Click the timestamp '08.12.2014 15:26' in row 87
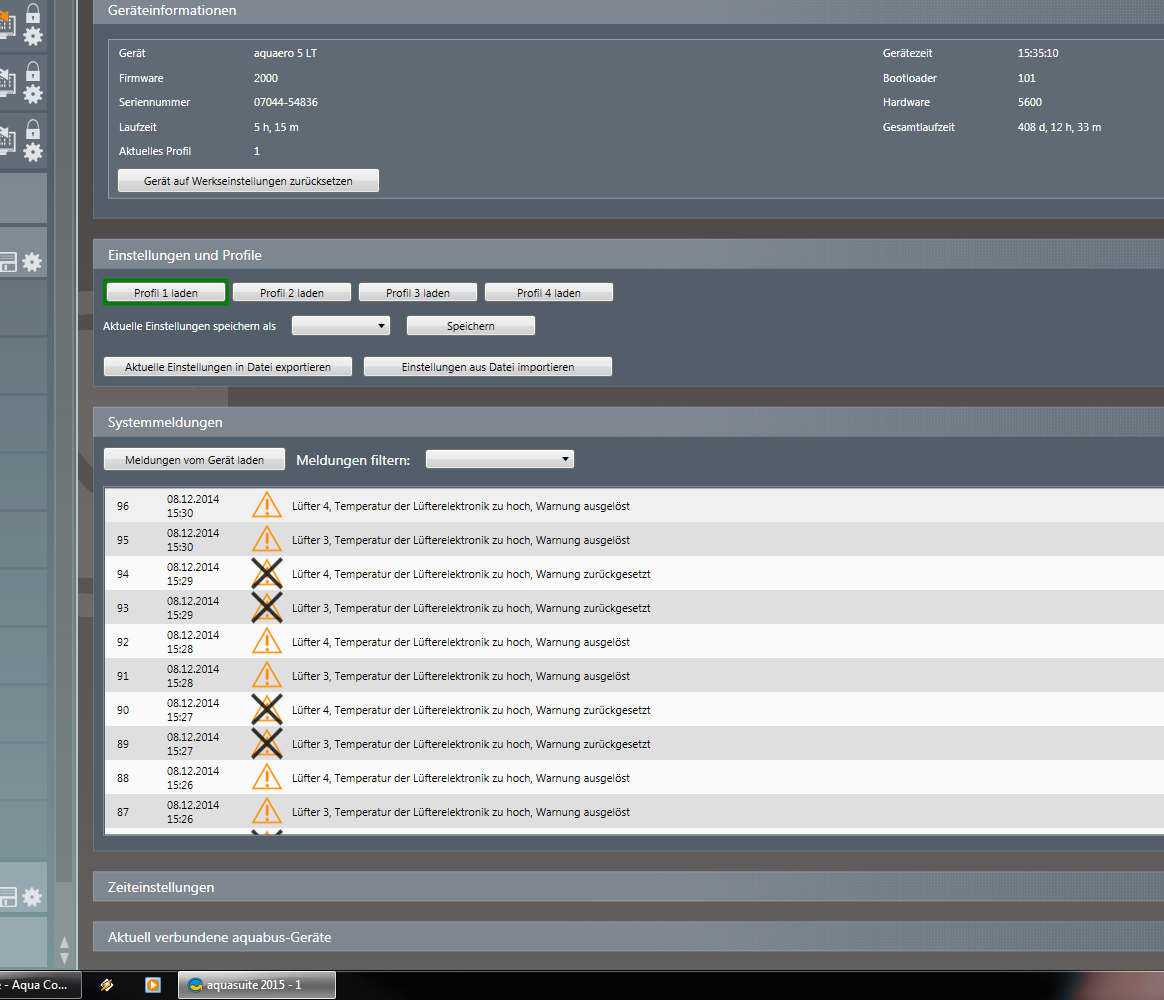1164x1000 pixels. (193, 812)
